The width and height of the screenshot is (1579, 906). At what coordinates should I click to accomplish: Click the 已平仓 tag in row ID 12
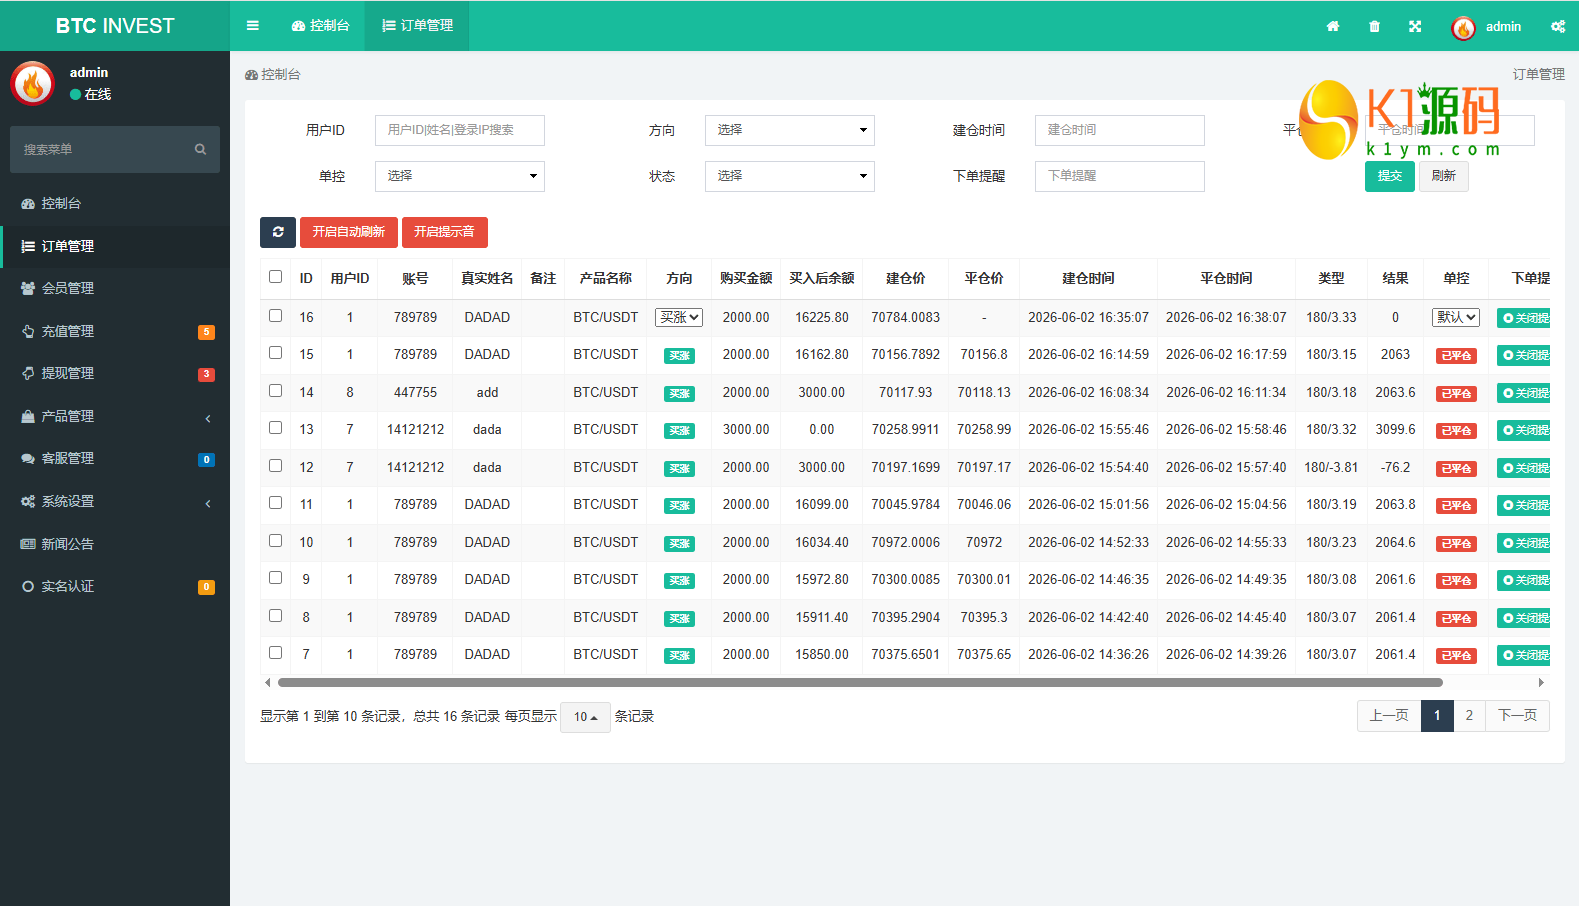point(1456,468)
